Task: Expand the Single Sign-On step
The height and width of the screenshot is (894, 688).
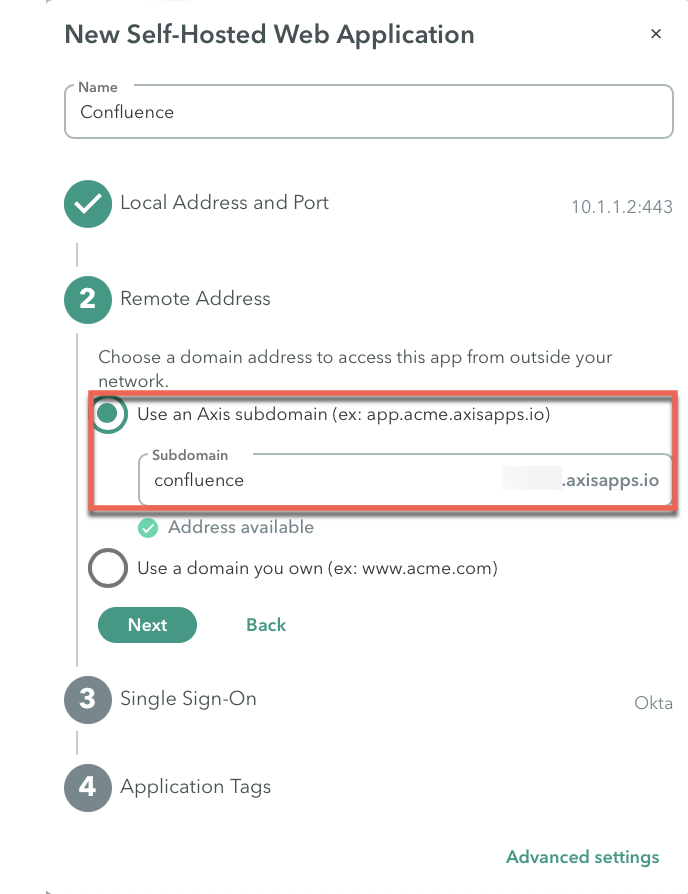Action: (x=189, y=698)
